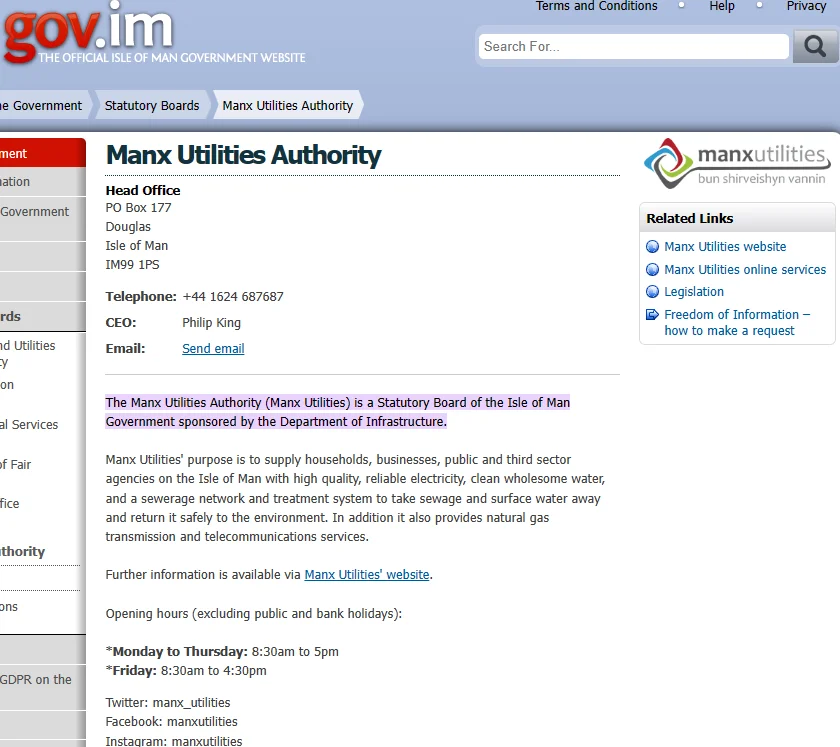Select Manx Utilities Authority breadcrumb
The width and height of the screenshot is (840, 747).
pyautogui.click(x=288, y=106)
